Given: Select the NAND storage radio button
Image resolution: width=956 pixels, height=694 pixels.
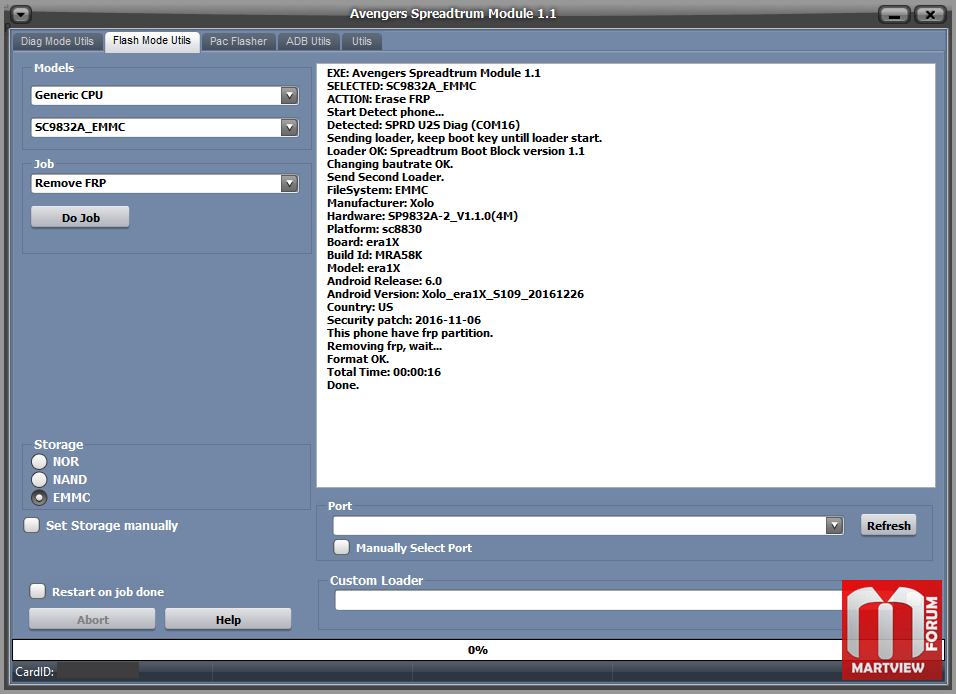Looking at the screenshot, I should (39, 479).
